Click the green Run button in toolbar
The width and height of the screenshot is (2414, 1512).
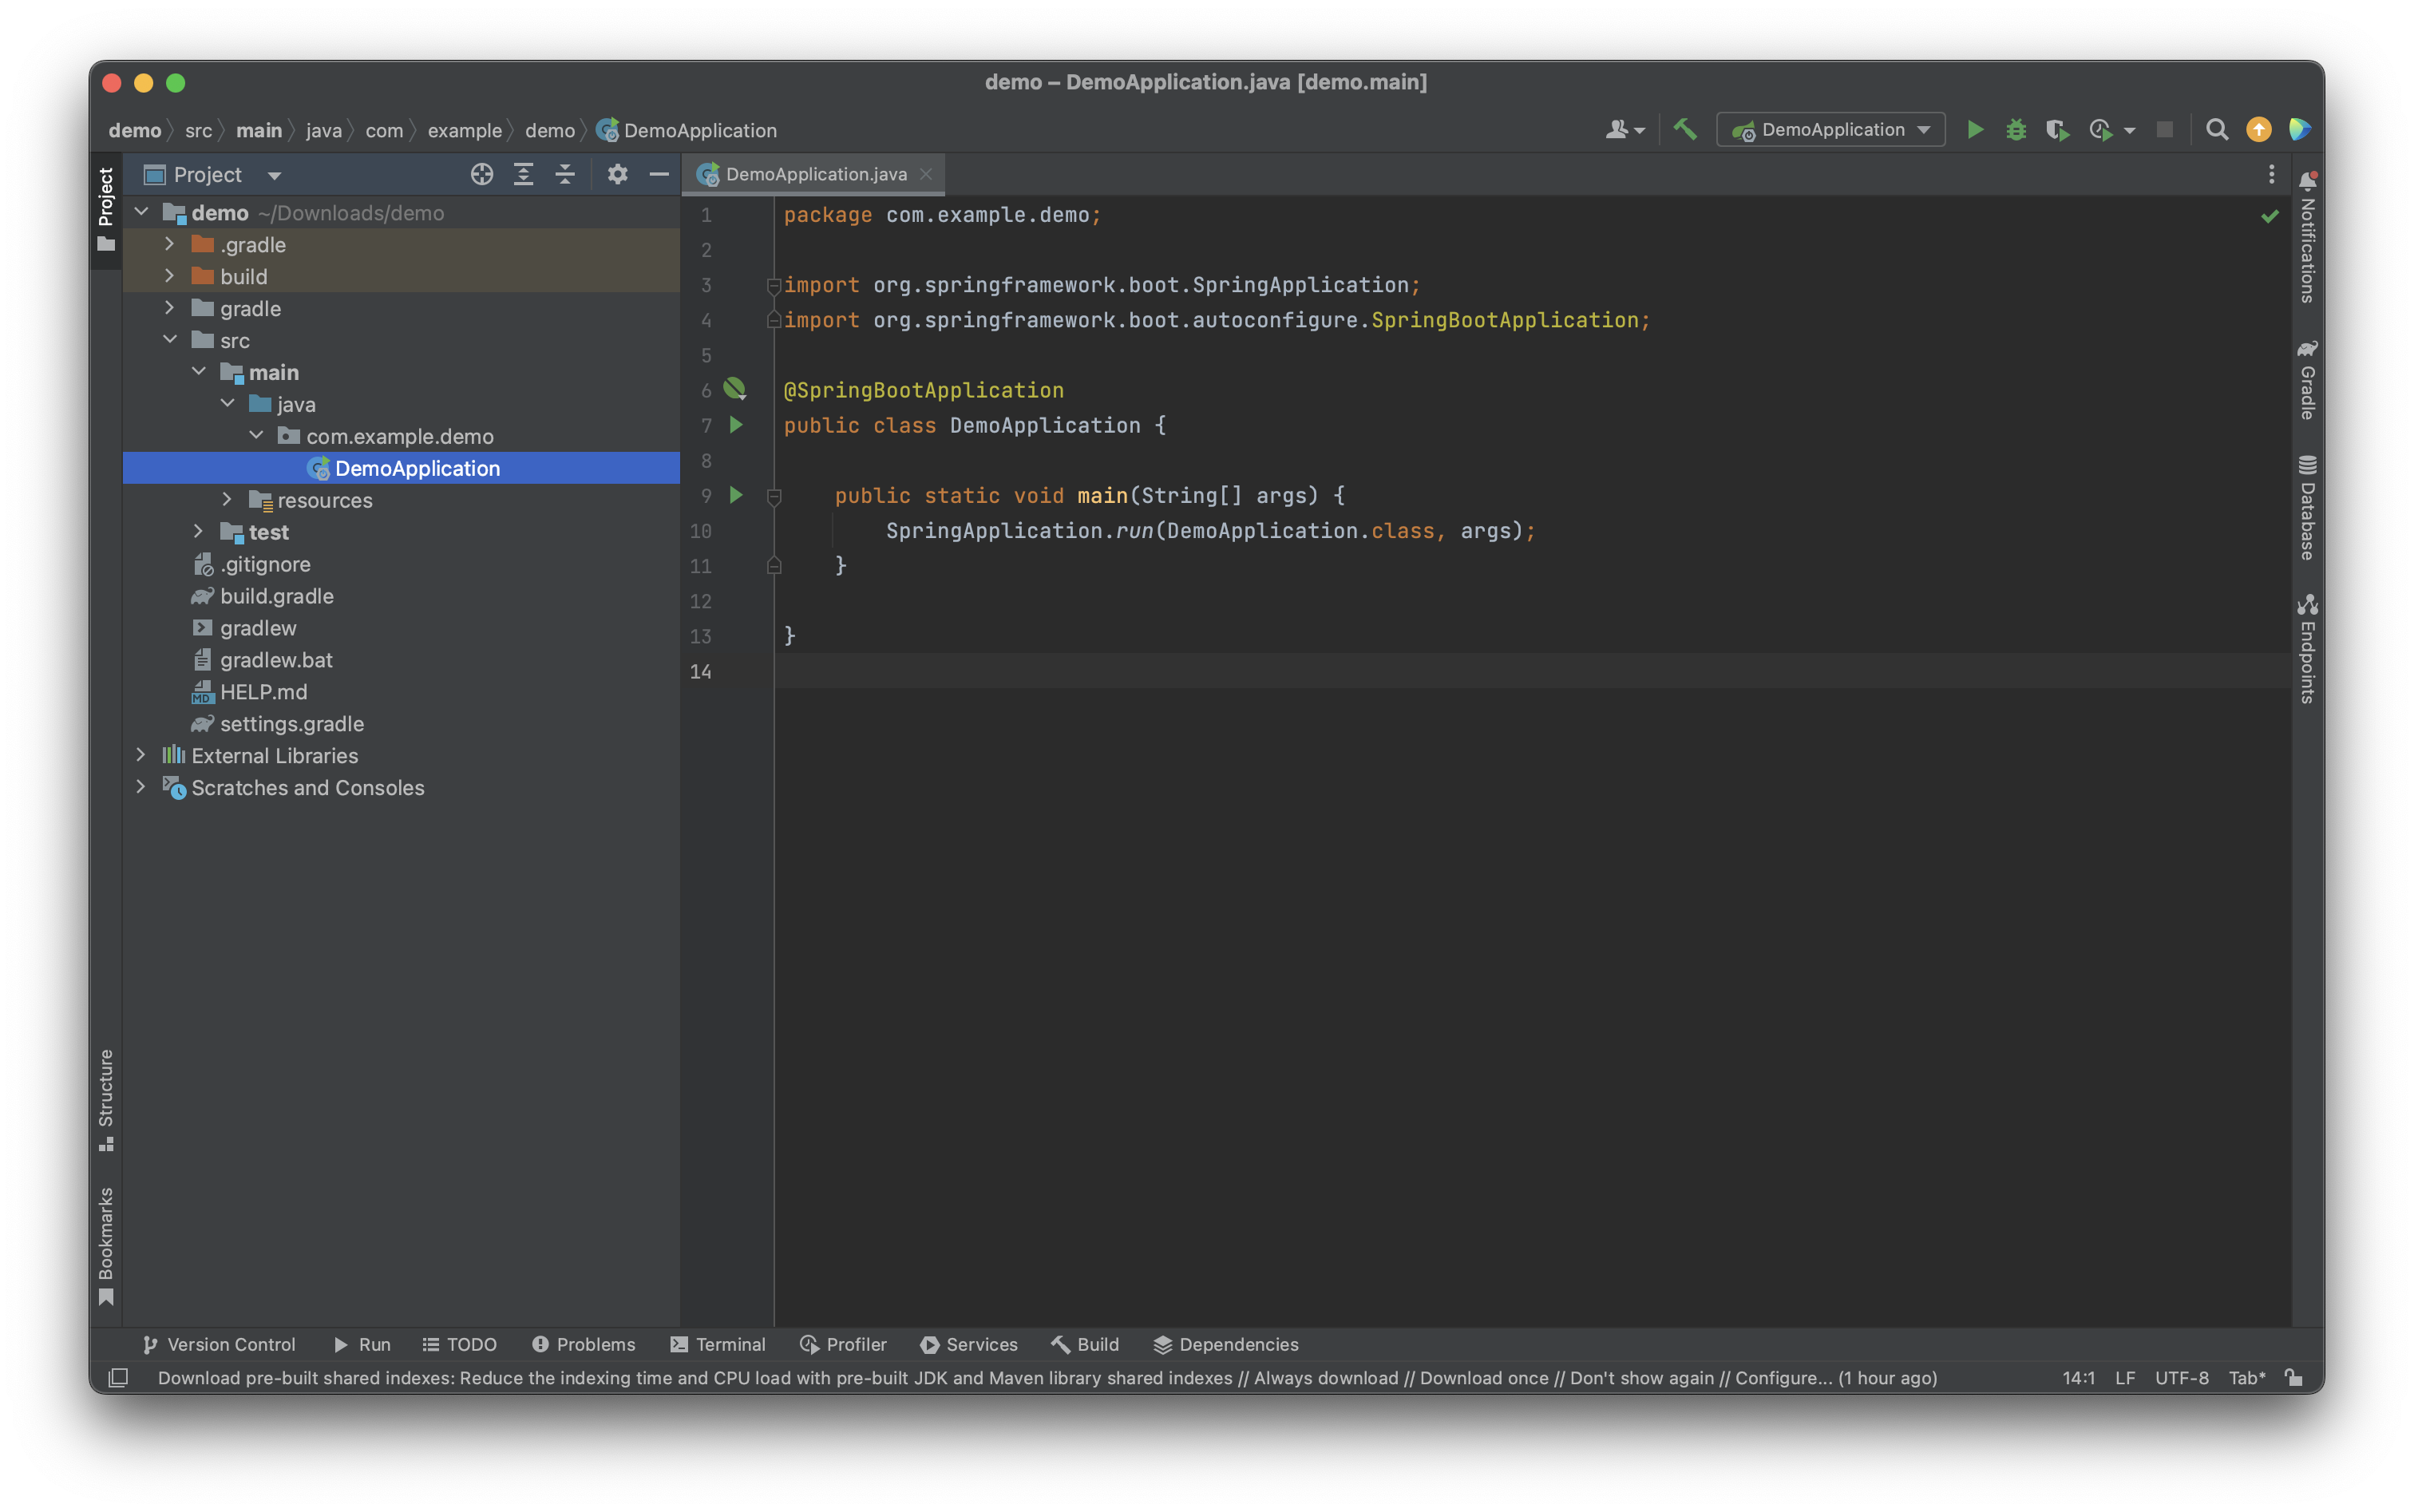click(x=1975, y=130)
